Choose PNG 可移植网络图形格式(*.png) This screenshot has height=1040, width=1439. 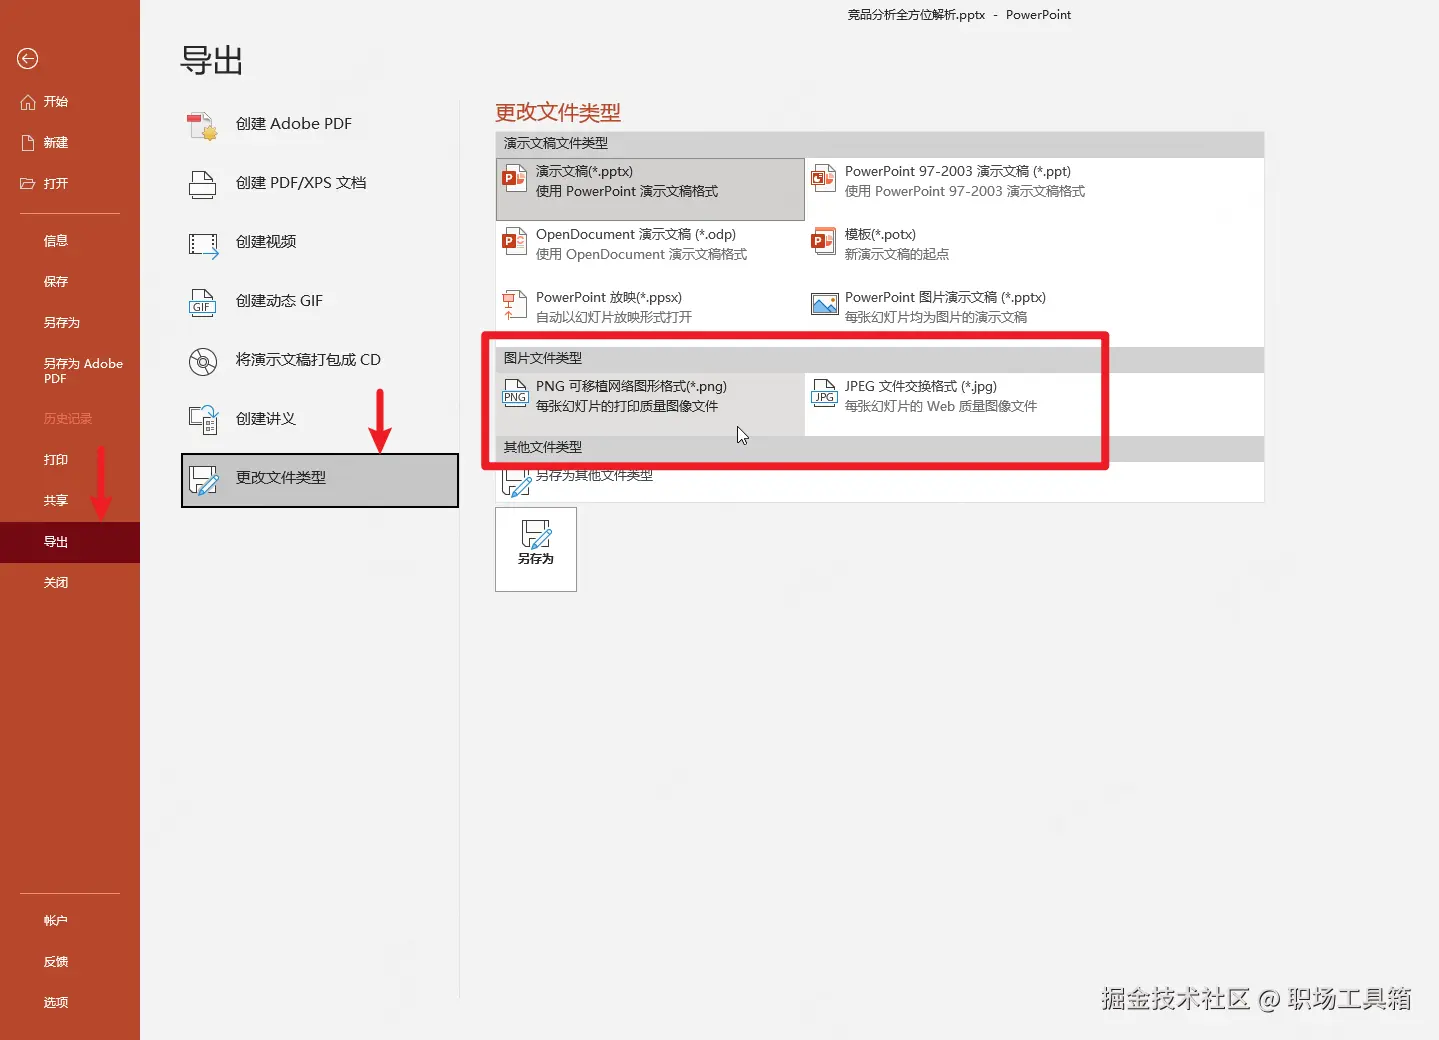(650, 404)
